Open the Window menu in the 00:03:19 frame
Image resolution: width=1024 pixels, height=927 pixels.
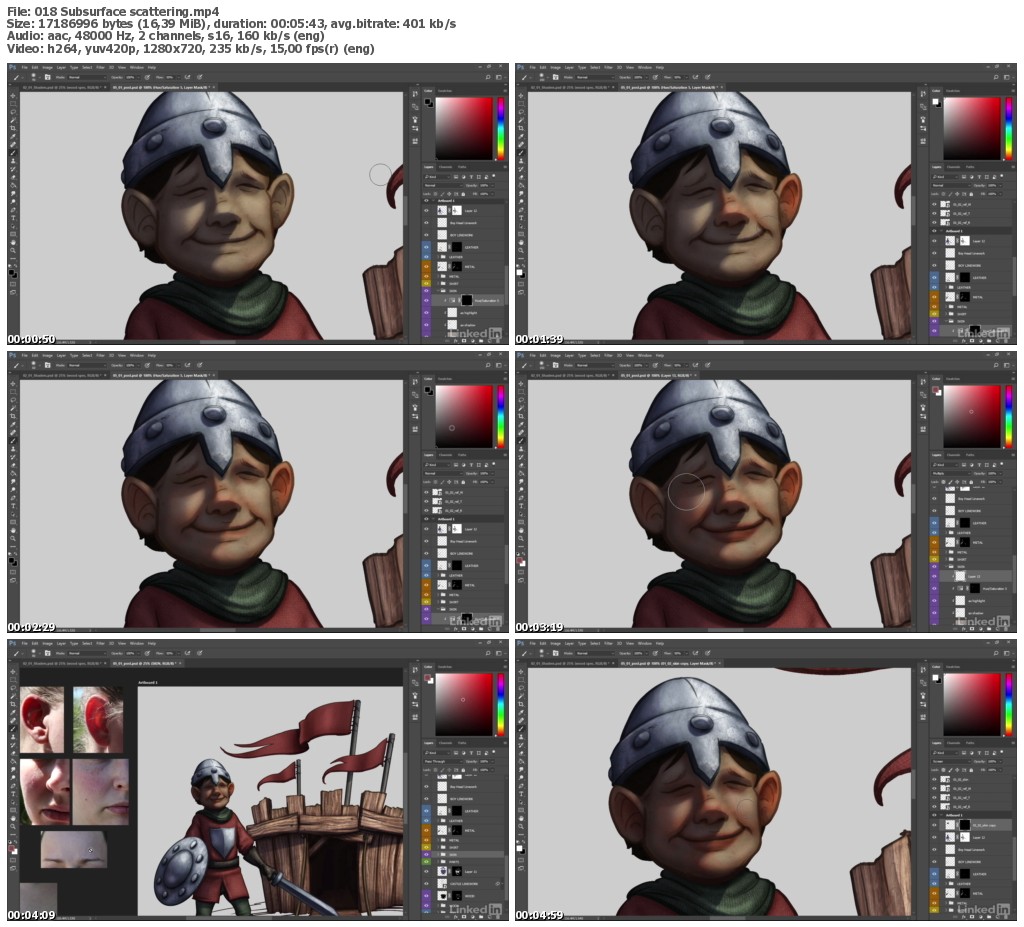click(645, 355)
